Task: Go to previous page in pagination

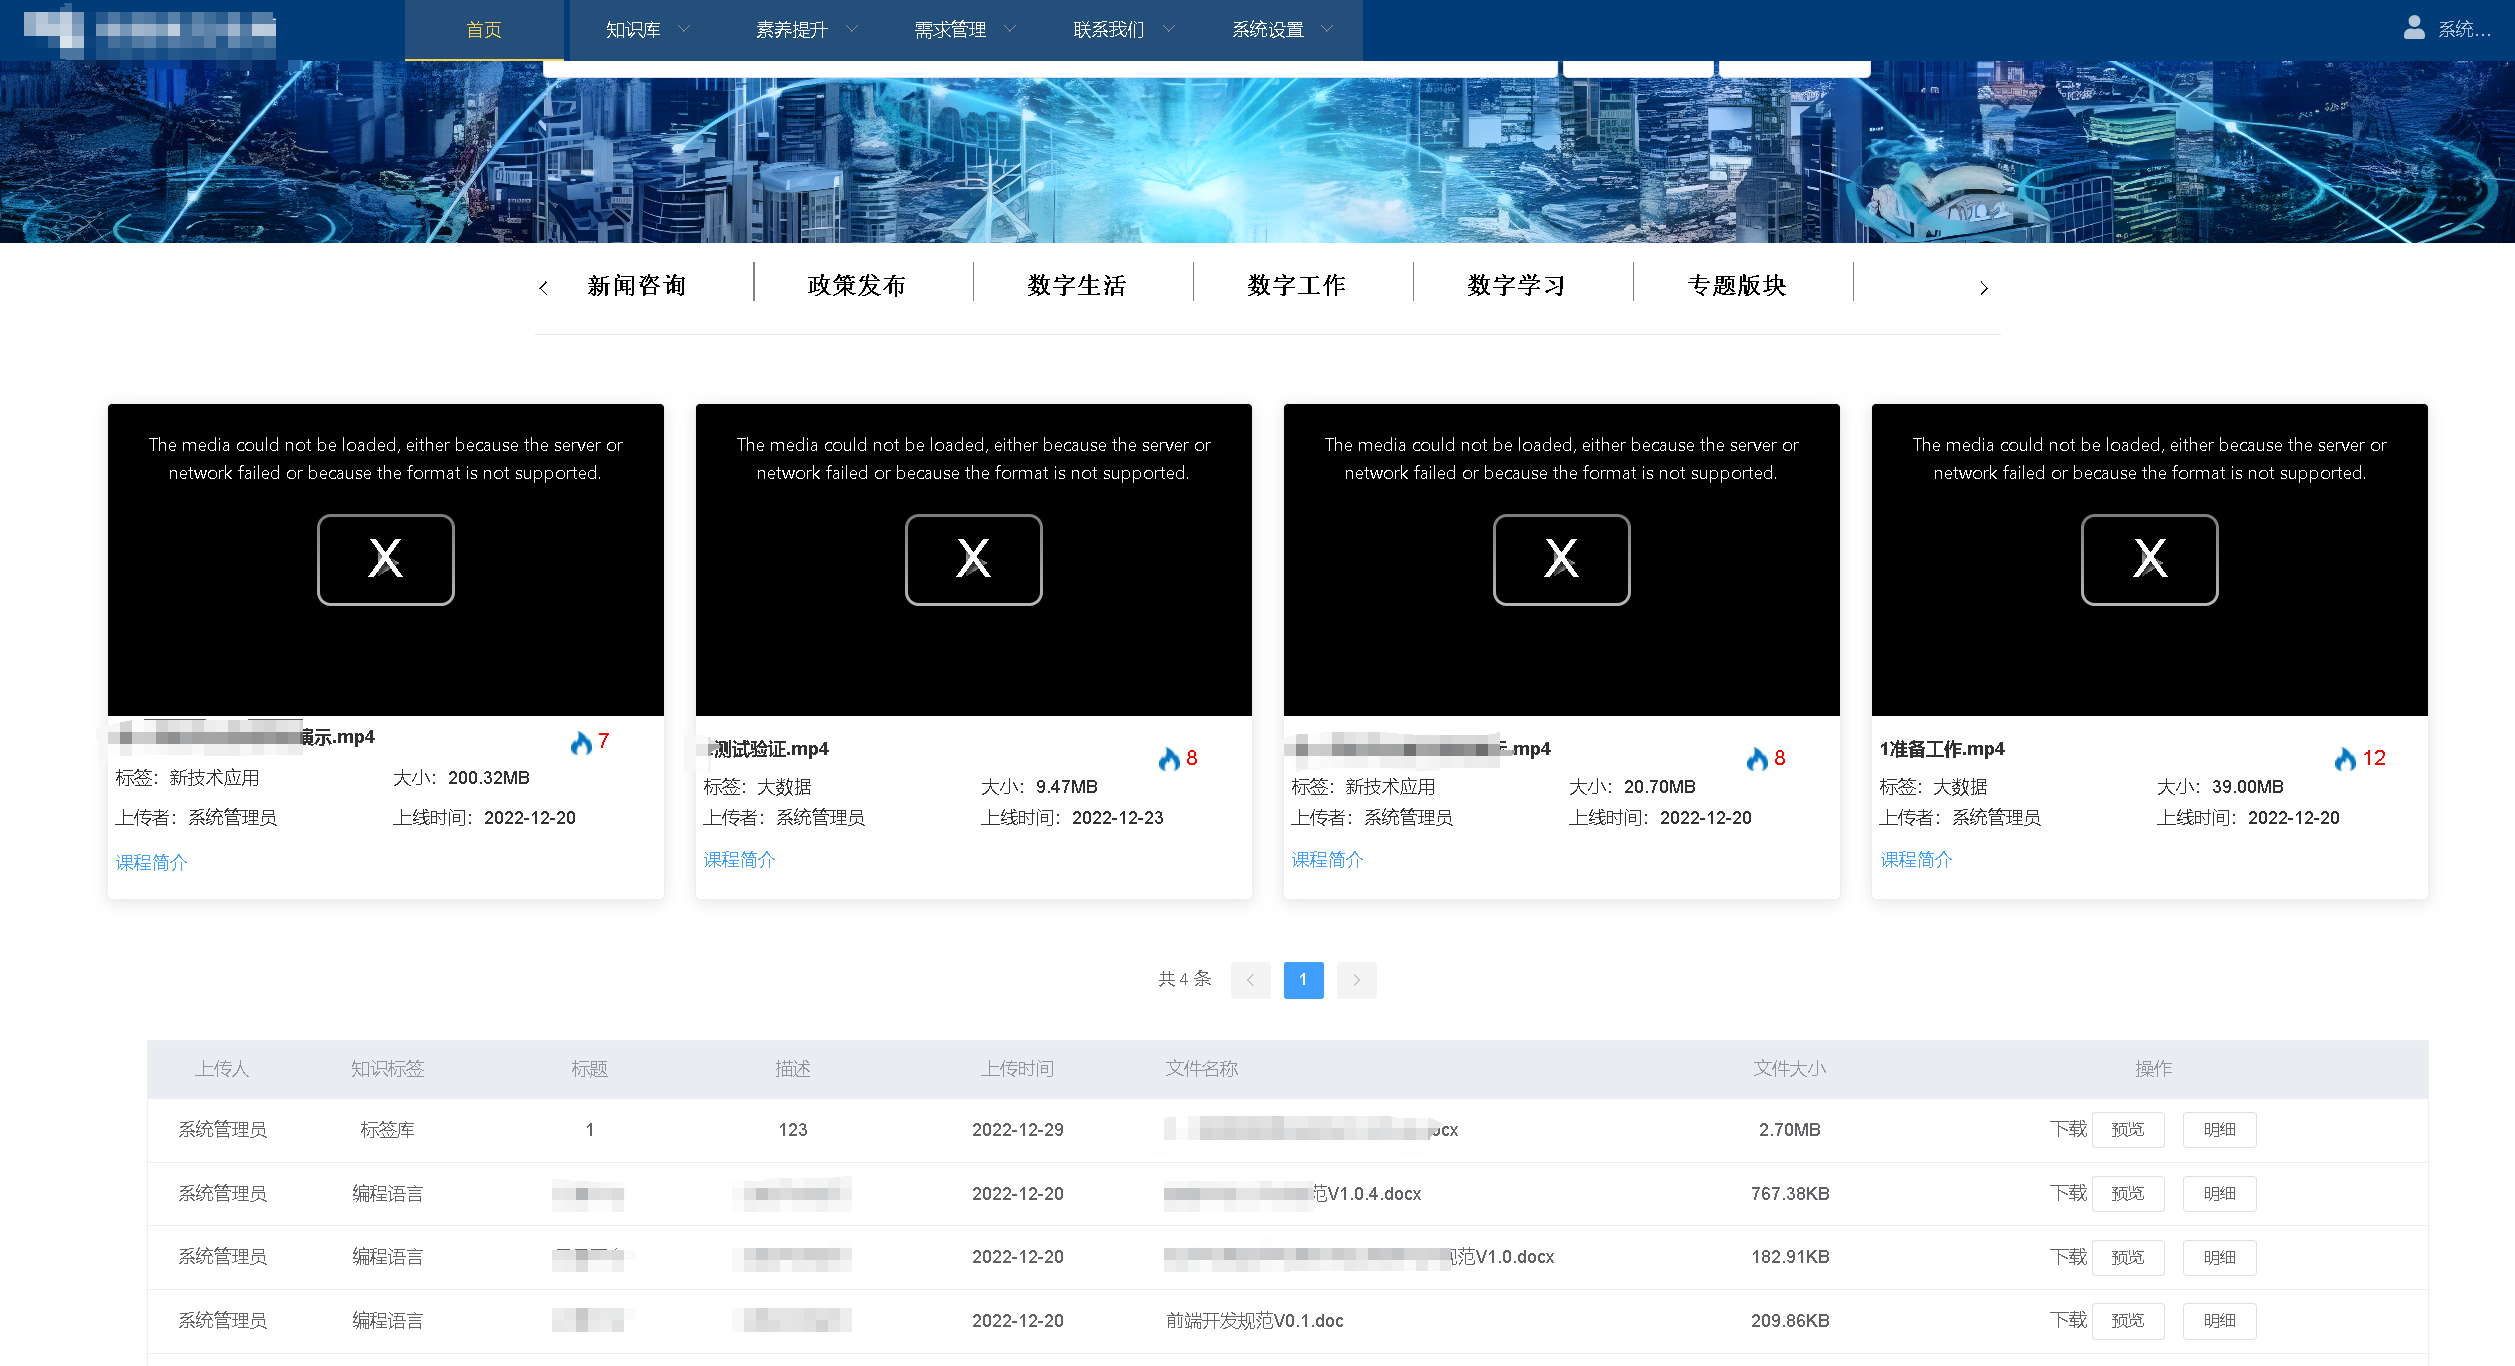Action: click(x=1250, y=980)
